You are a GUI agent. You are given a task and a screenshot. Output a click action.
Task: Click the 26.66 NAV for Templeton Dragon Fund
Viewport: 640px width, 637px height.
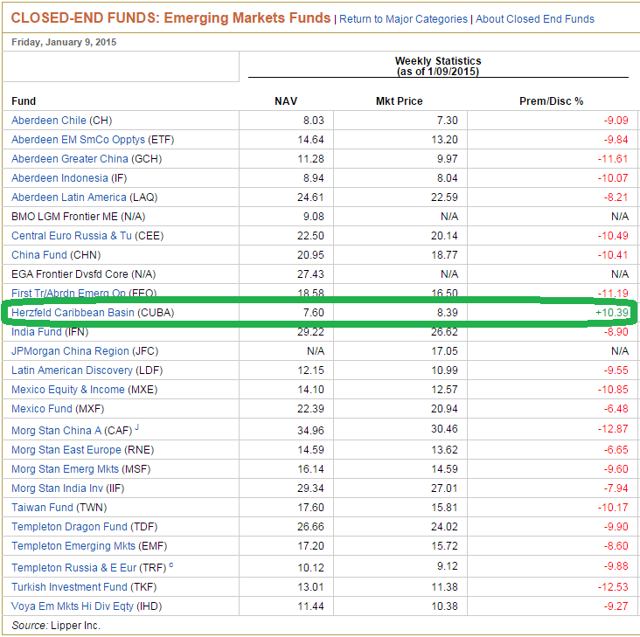pyautogui.click(x=311, y=527)
